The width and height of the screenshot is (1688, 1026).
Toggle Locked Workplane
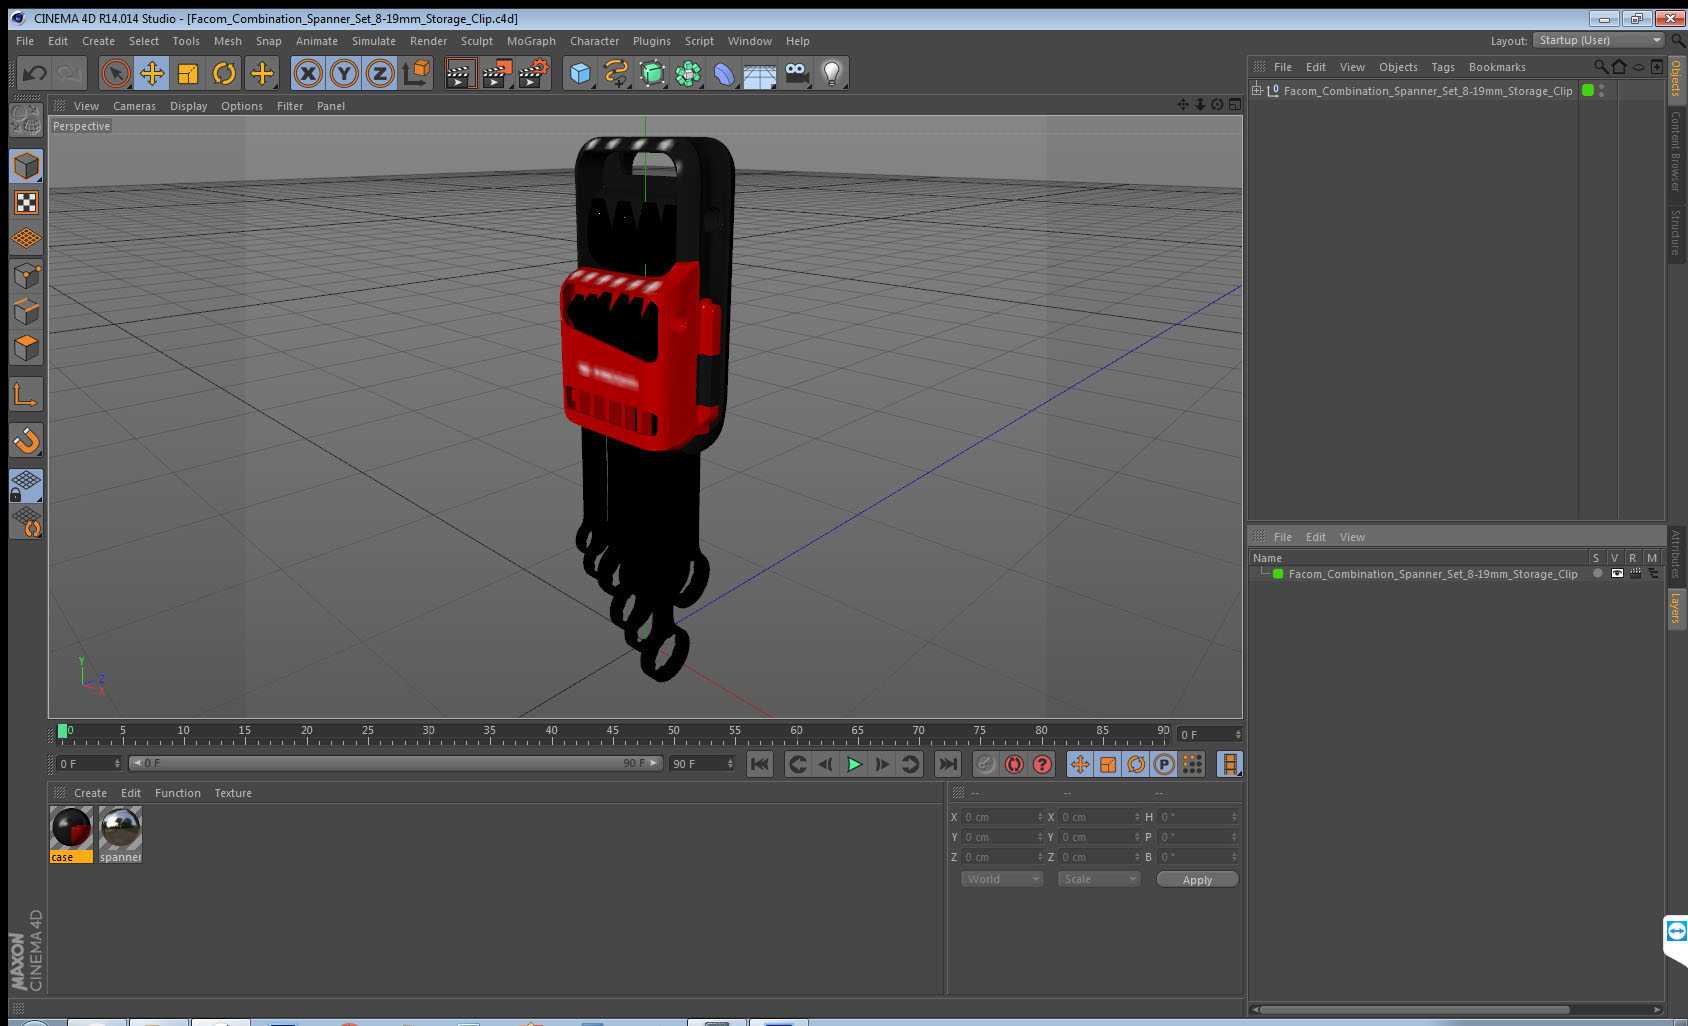[x=26, y=486]
